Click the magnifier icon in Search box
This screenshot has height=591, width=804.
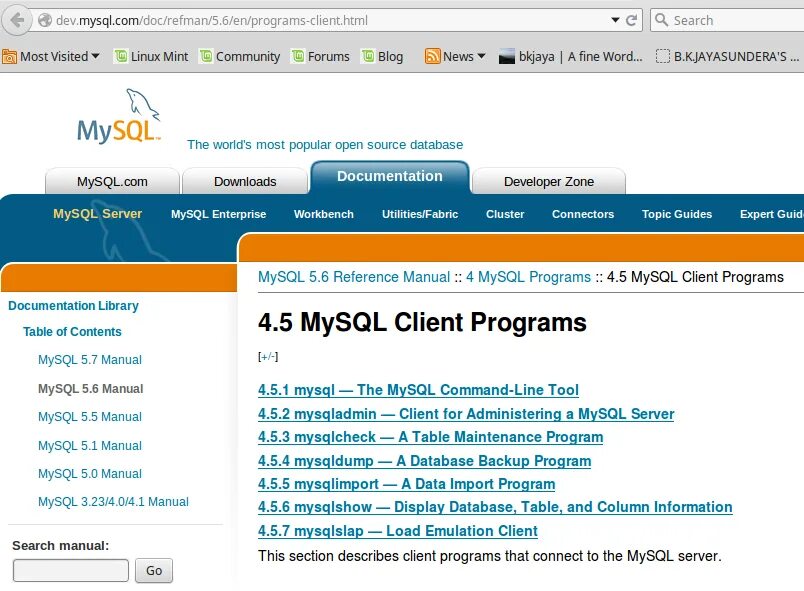[661, 20]
